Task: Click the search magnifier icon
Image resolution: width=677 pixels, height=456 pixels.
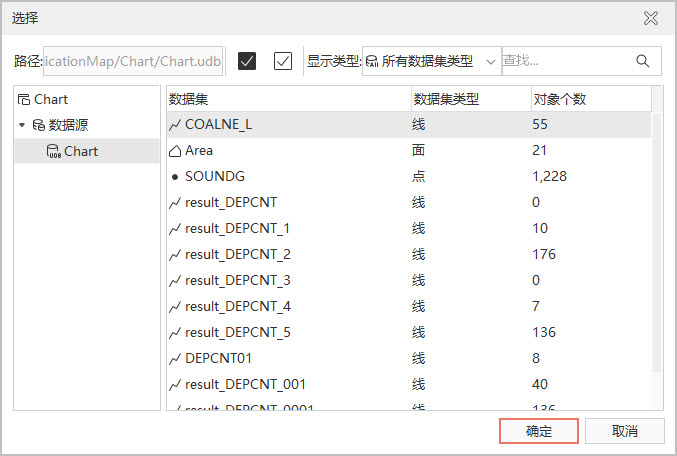Action: pyautogui.click(x=643, y=61)
